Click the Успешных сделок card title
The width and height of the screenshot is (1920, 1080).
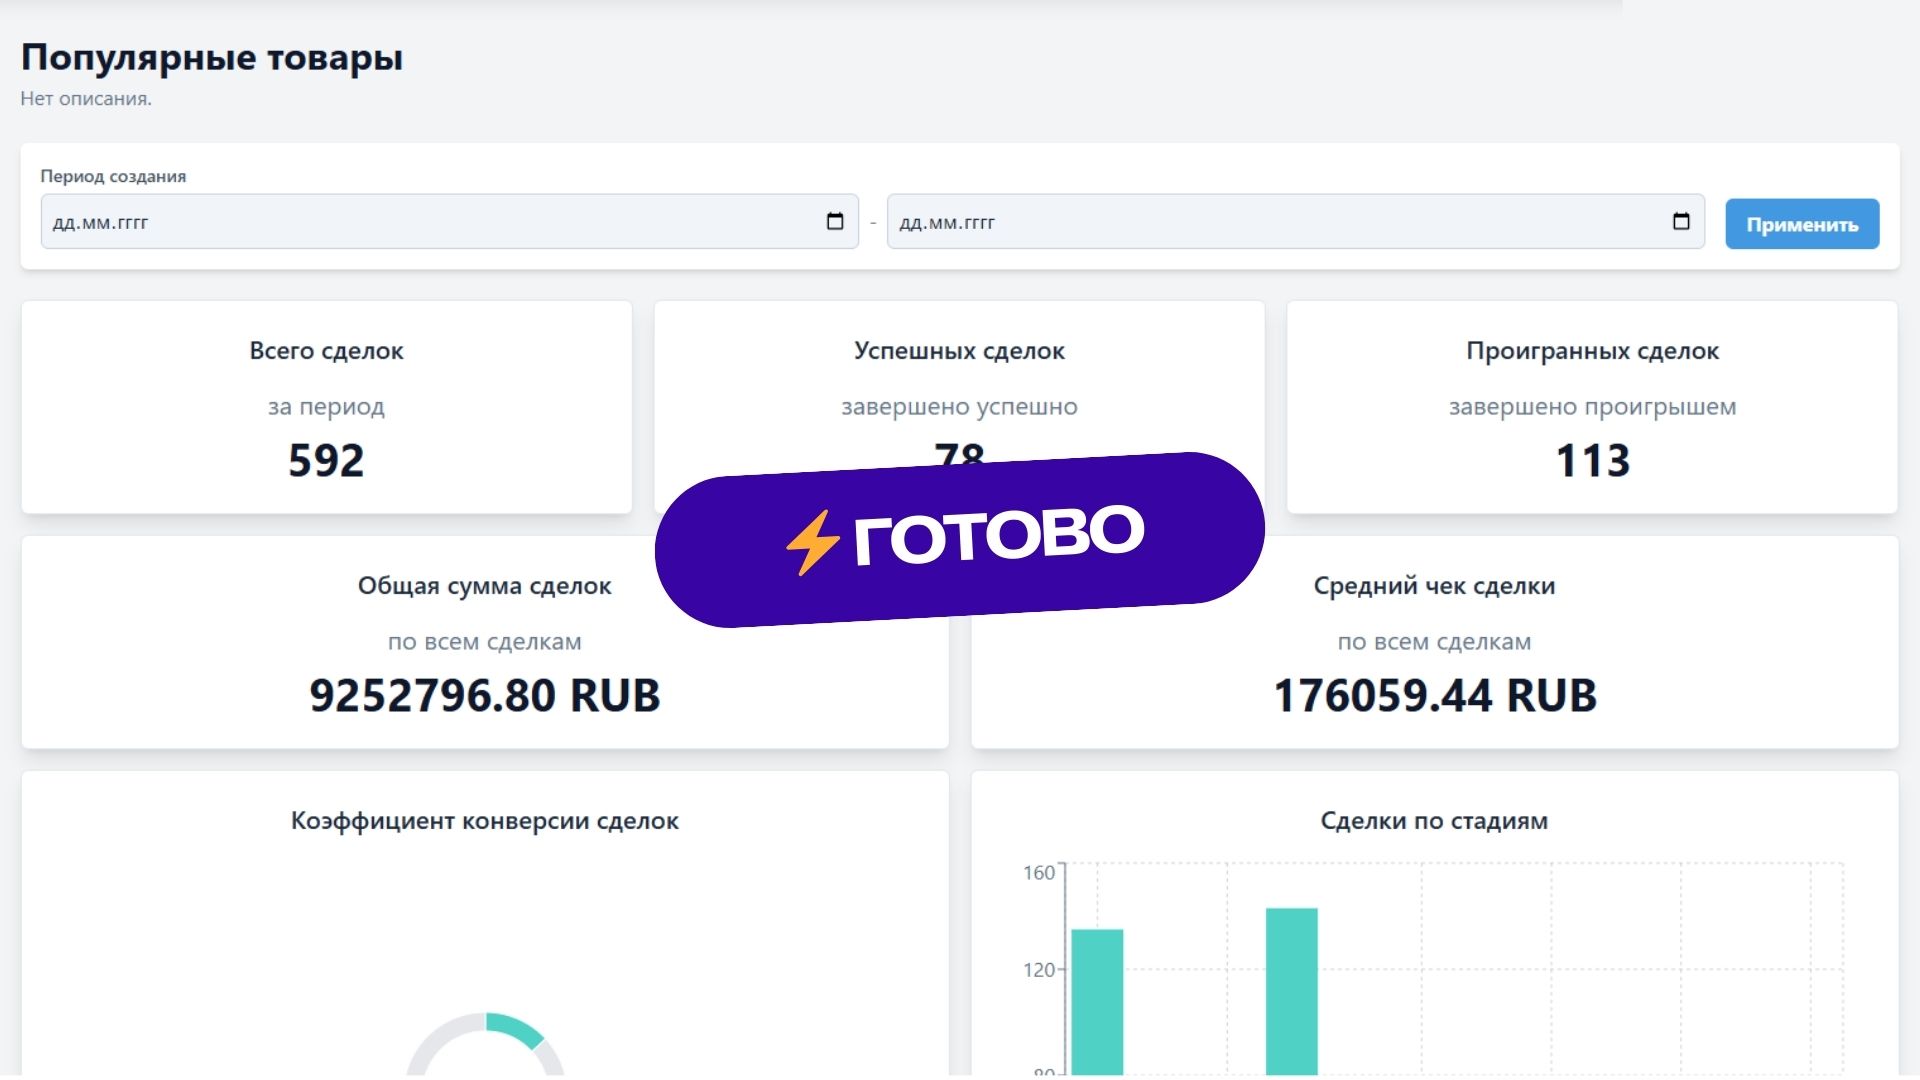[958, 351]
